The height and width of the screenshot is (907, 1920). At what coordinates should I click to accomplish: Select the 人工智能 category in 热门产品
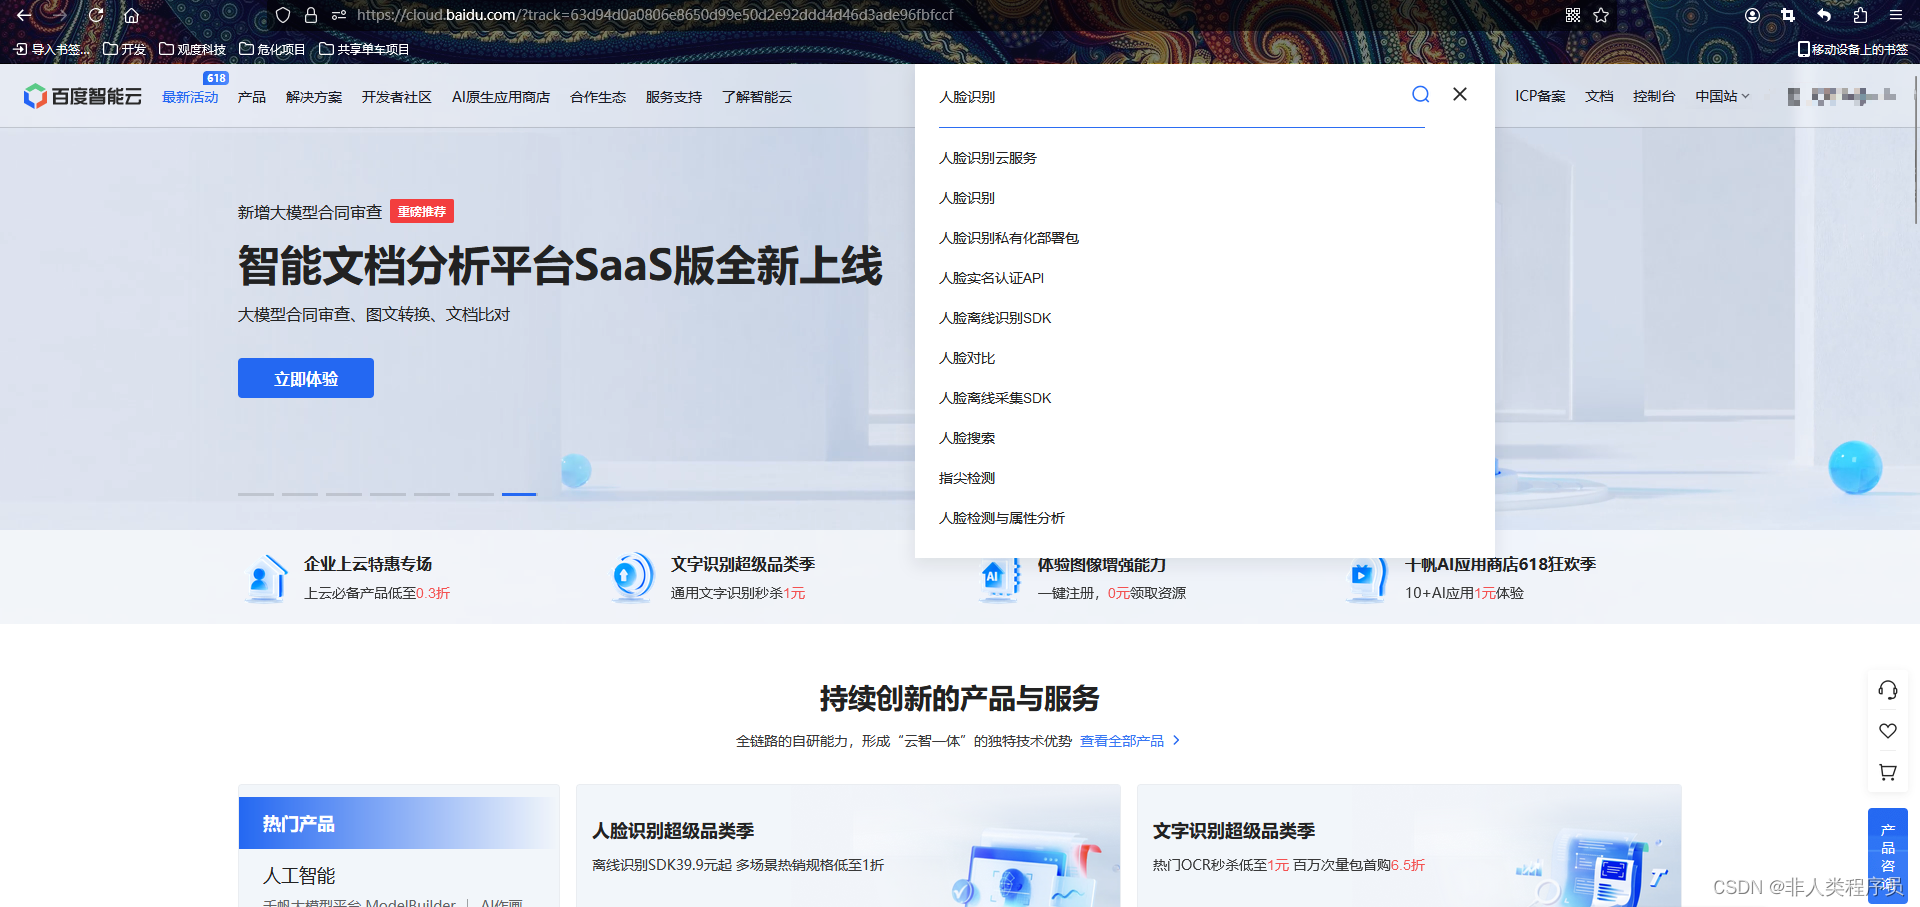[x=299, y=876]
